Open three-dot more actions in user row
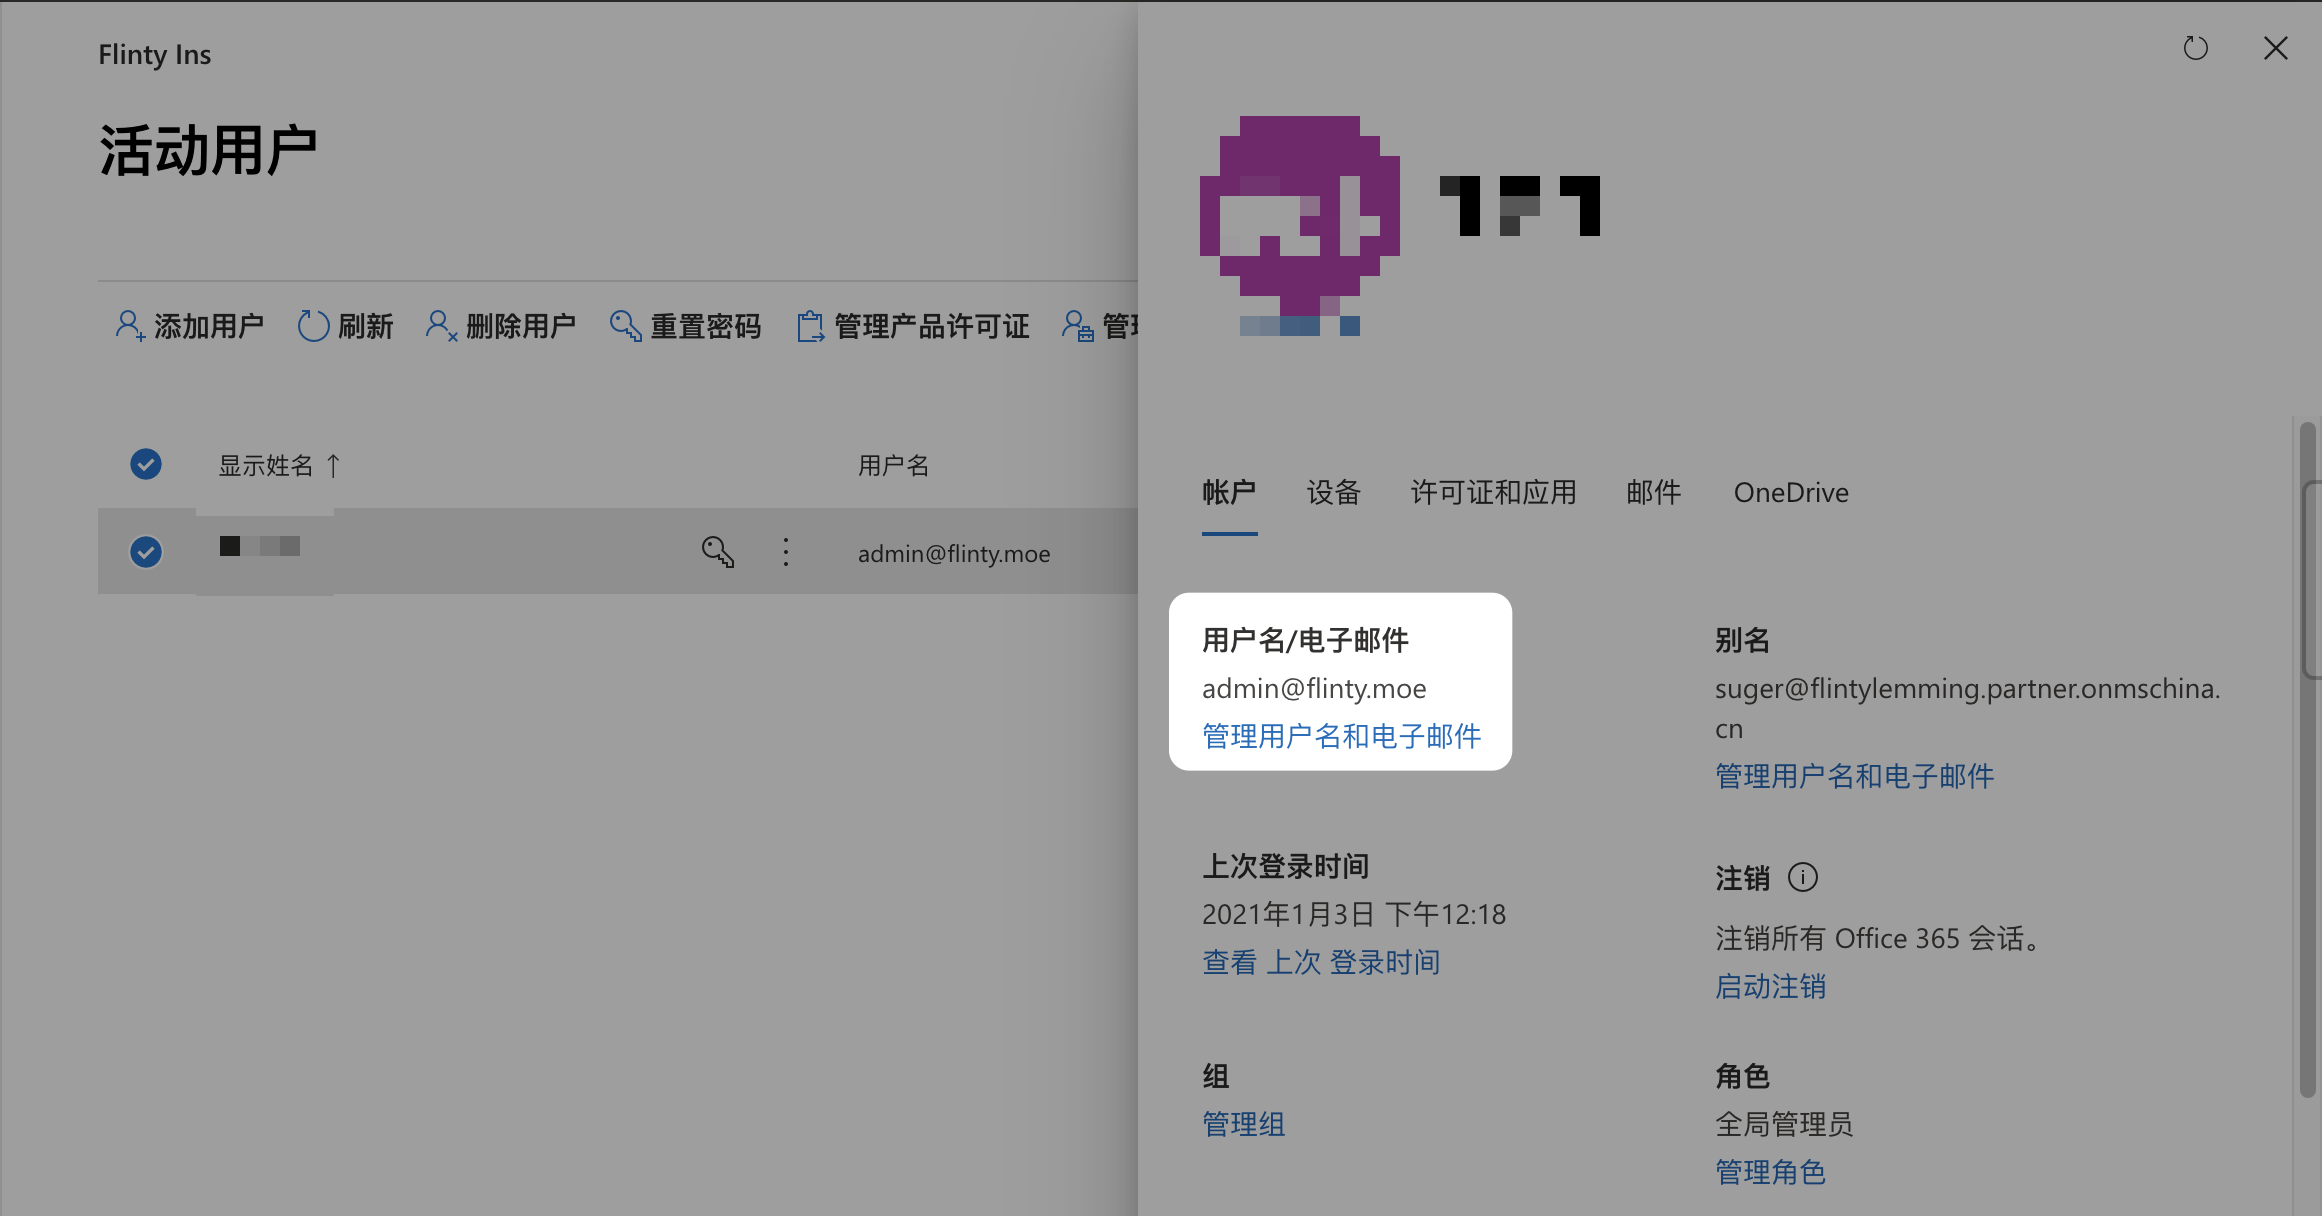 pyautogui.click(x=786, y=552)
